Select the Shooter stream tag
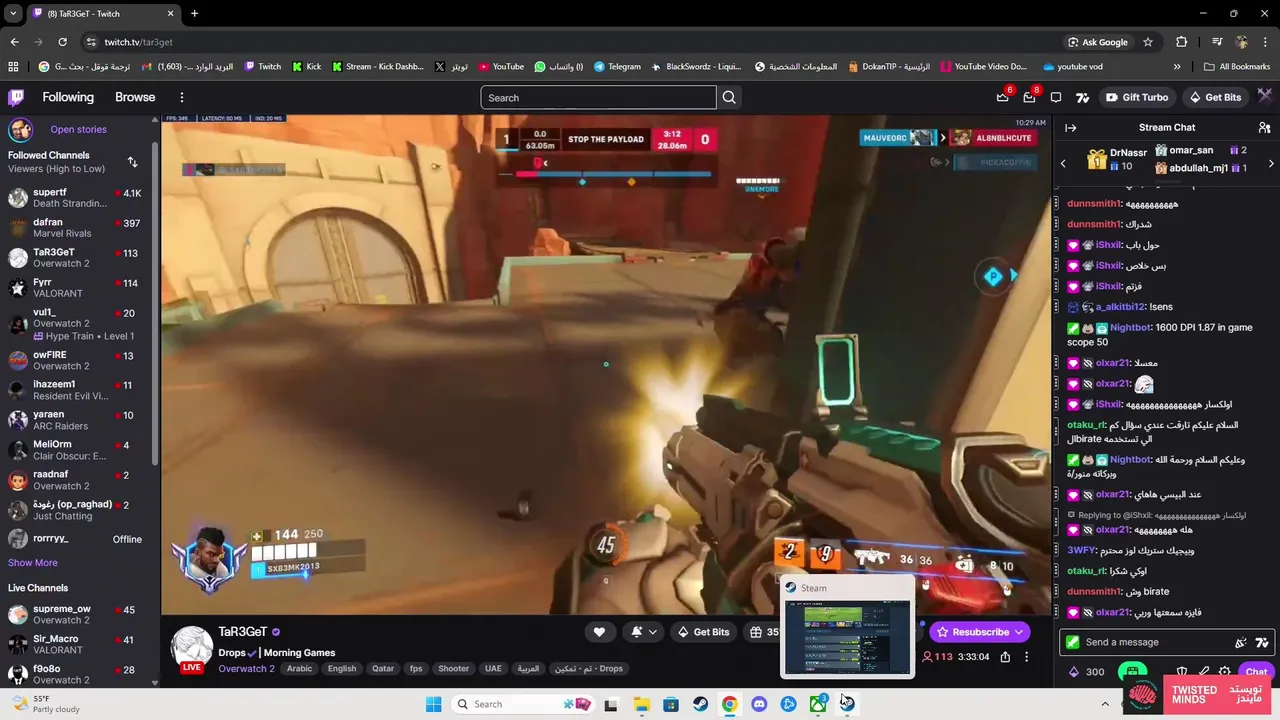 tap(453, 669)
